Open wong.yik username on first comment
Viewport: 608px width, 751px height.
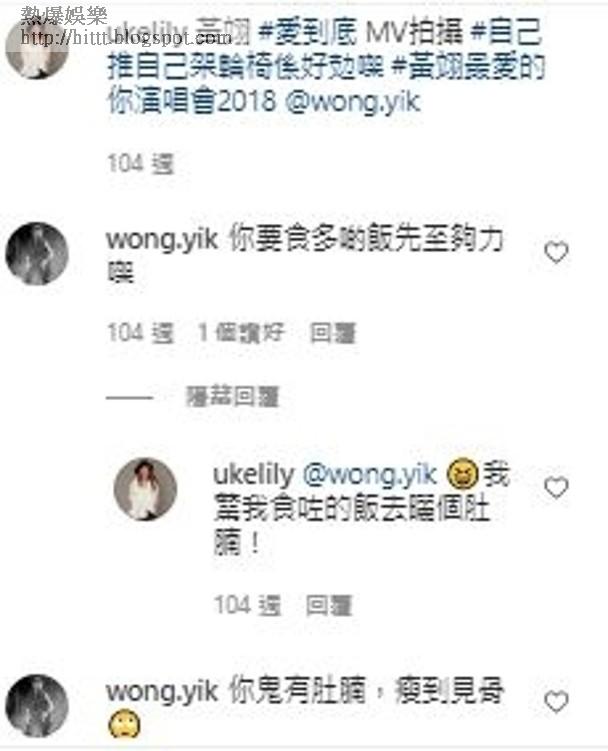pos(162,239)
